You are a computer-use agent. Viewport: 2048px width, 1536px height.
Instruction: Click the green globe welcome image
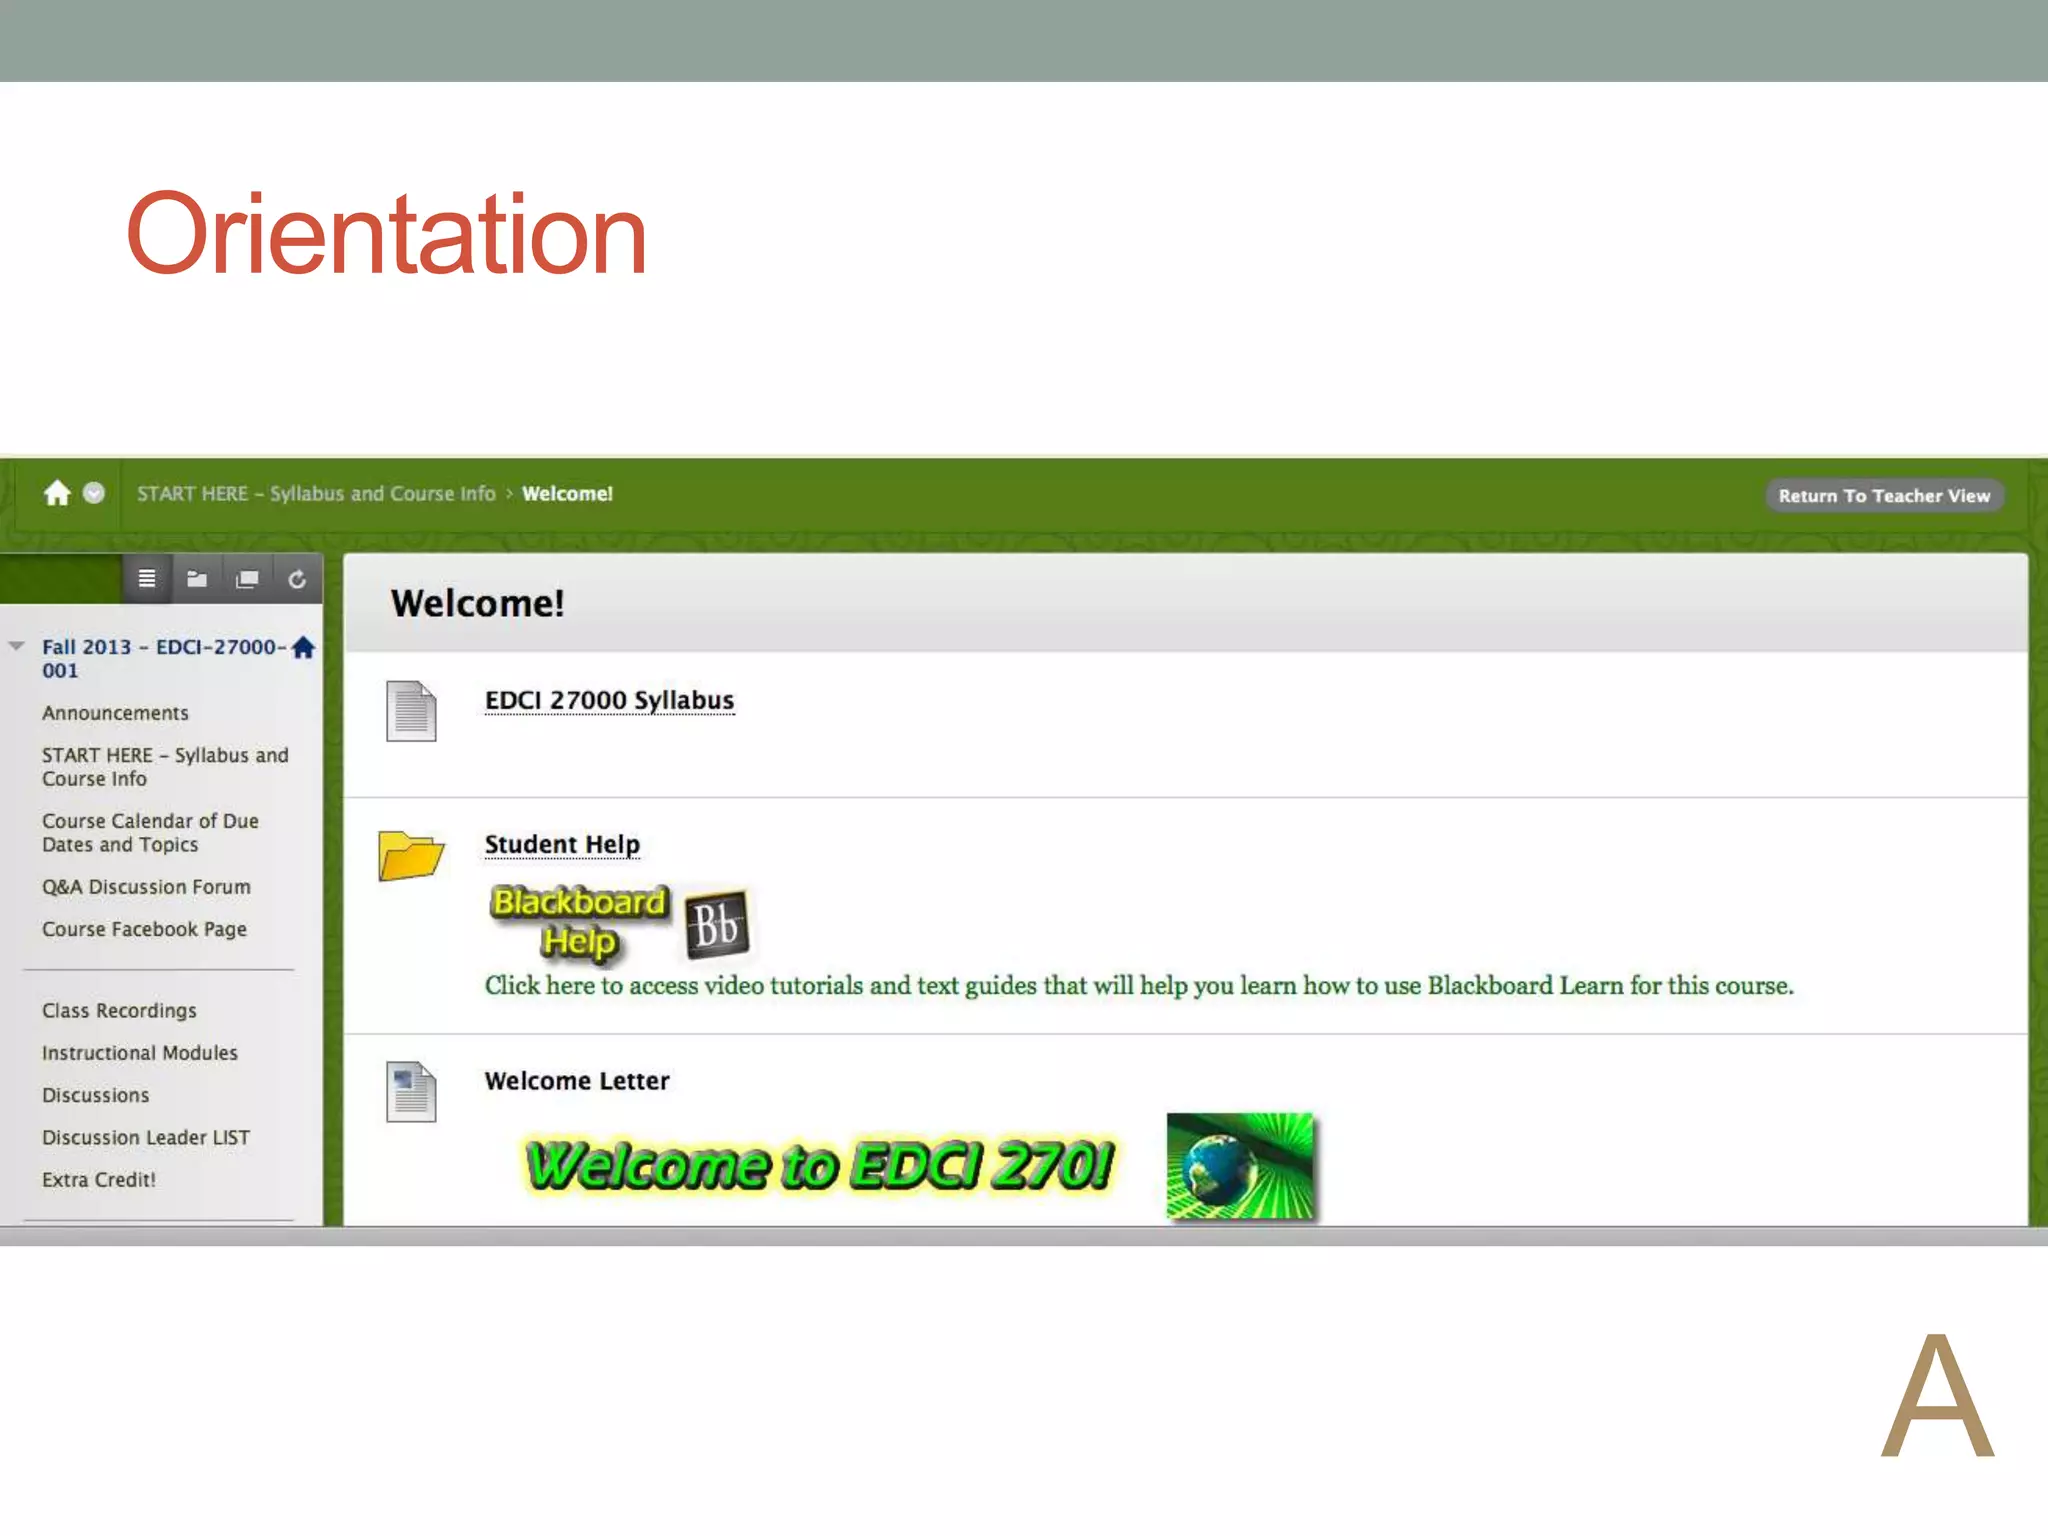pyautogui.click(x=1240, y=1165)
